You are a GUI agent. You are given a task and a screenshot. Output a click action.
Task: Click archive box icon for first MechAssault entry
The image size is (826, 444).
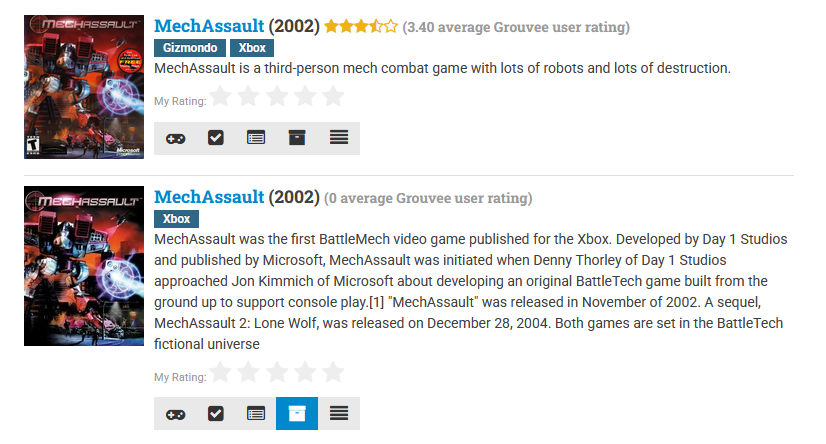(x=297, y=138)
